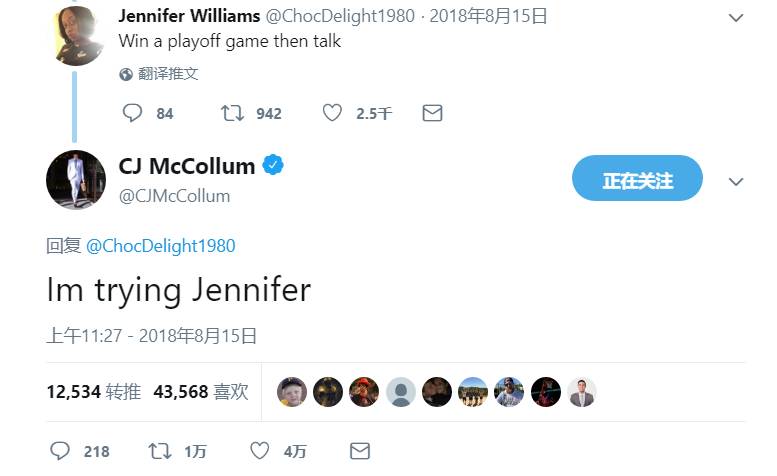
Task: Retweet CJ McCollum's "Im trying Jennifer" tweet
Action: tap(159, 451)
